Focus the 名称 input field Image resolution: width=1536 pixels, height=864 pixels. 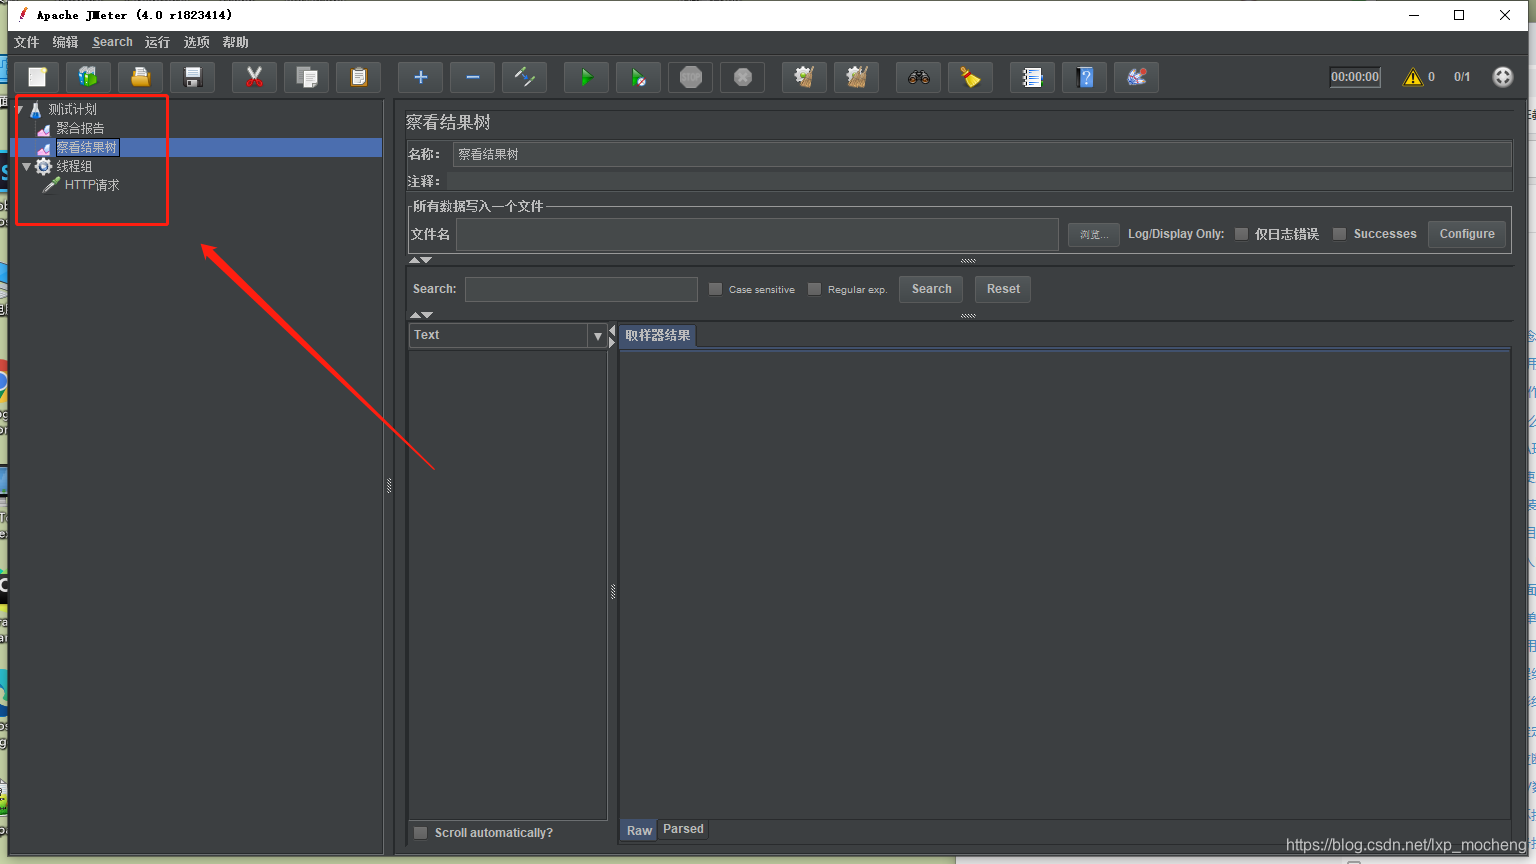pos(982,154)
